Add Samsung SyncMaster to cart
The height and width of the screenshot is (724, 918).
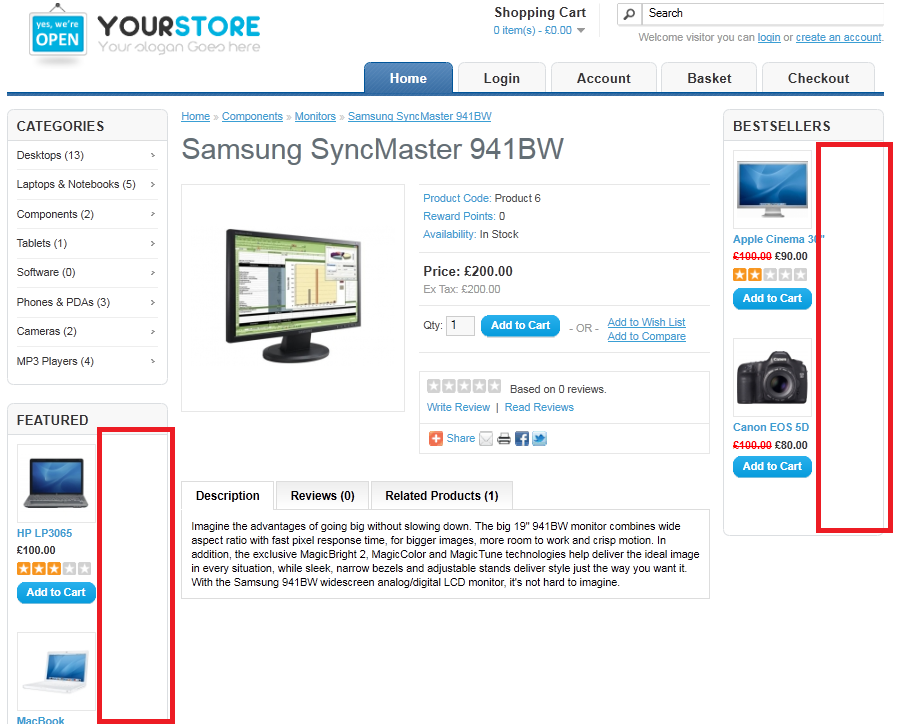point(520,325)
